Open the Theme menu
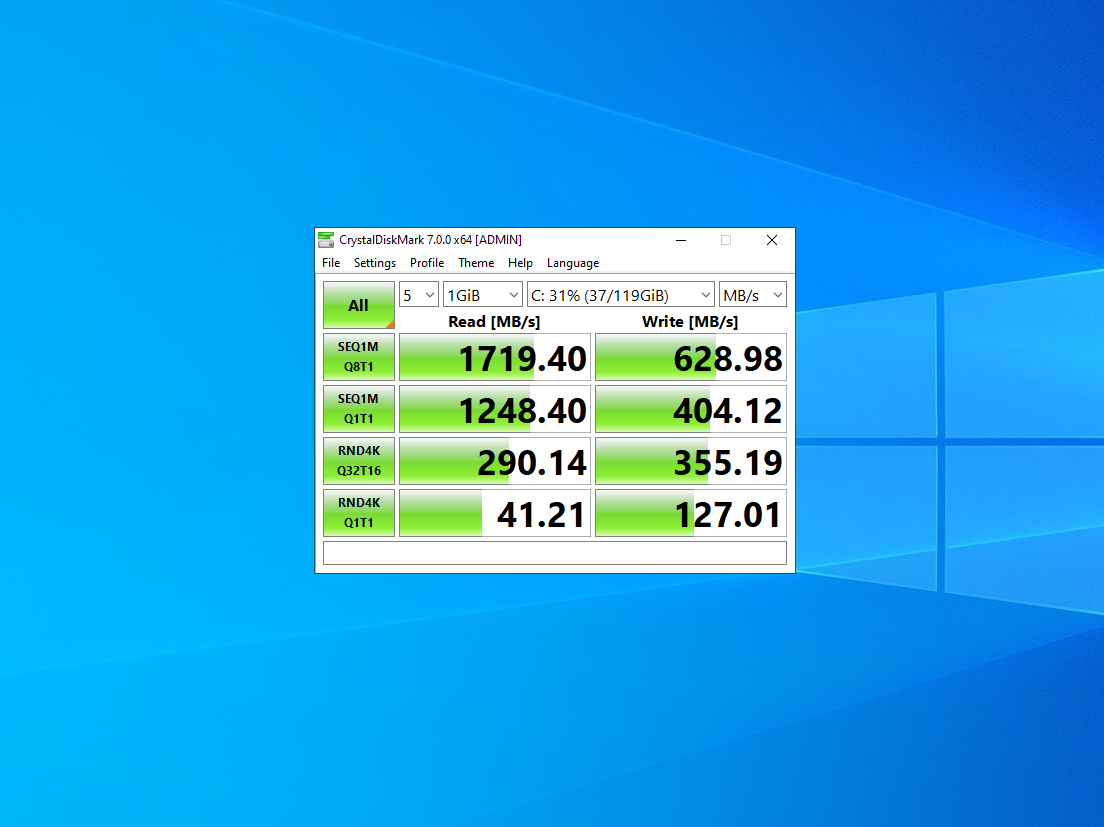The height and width of the screenshot is (827, 1104). tap(476, 263)
